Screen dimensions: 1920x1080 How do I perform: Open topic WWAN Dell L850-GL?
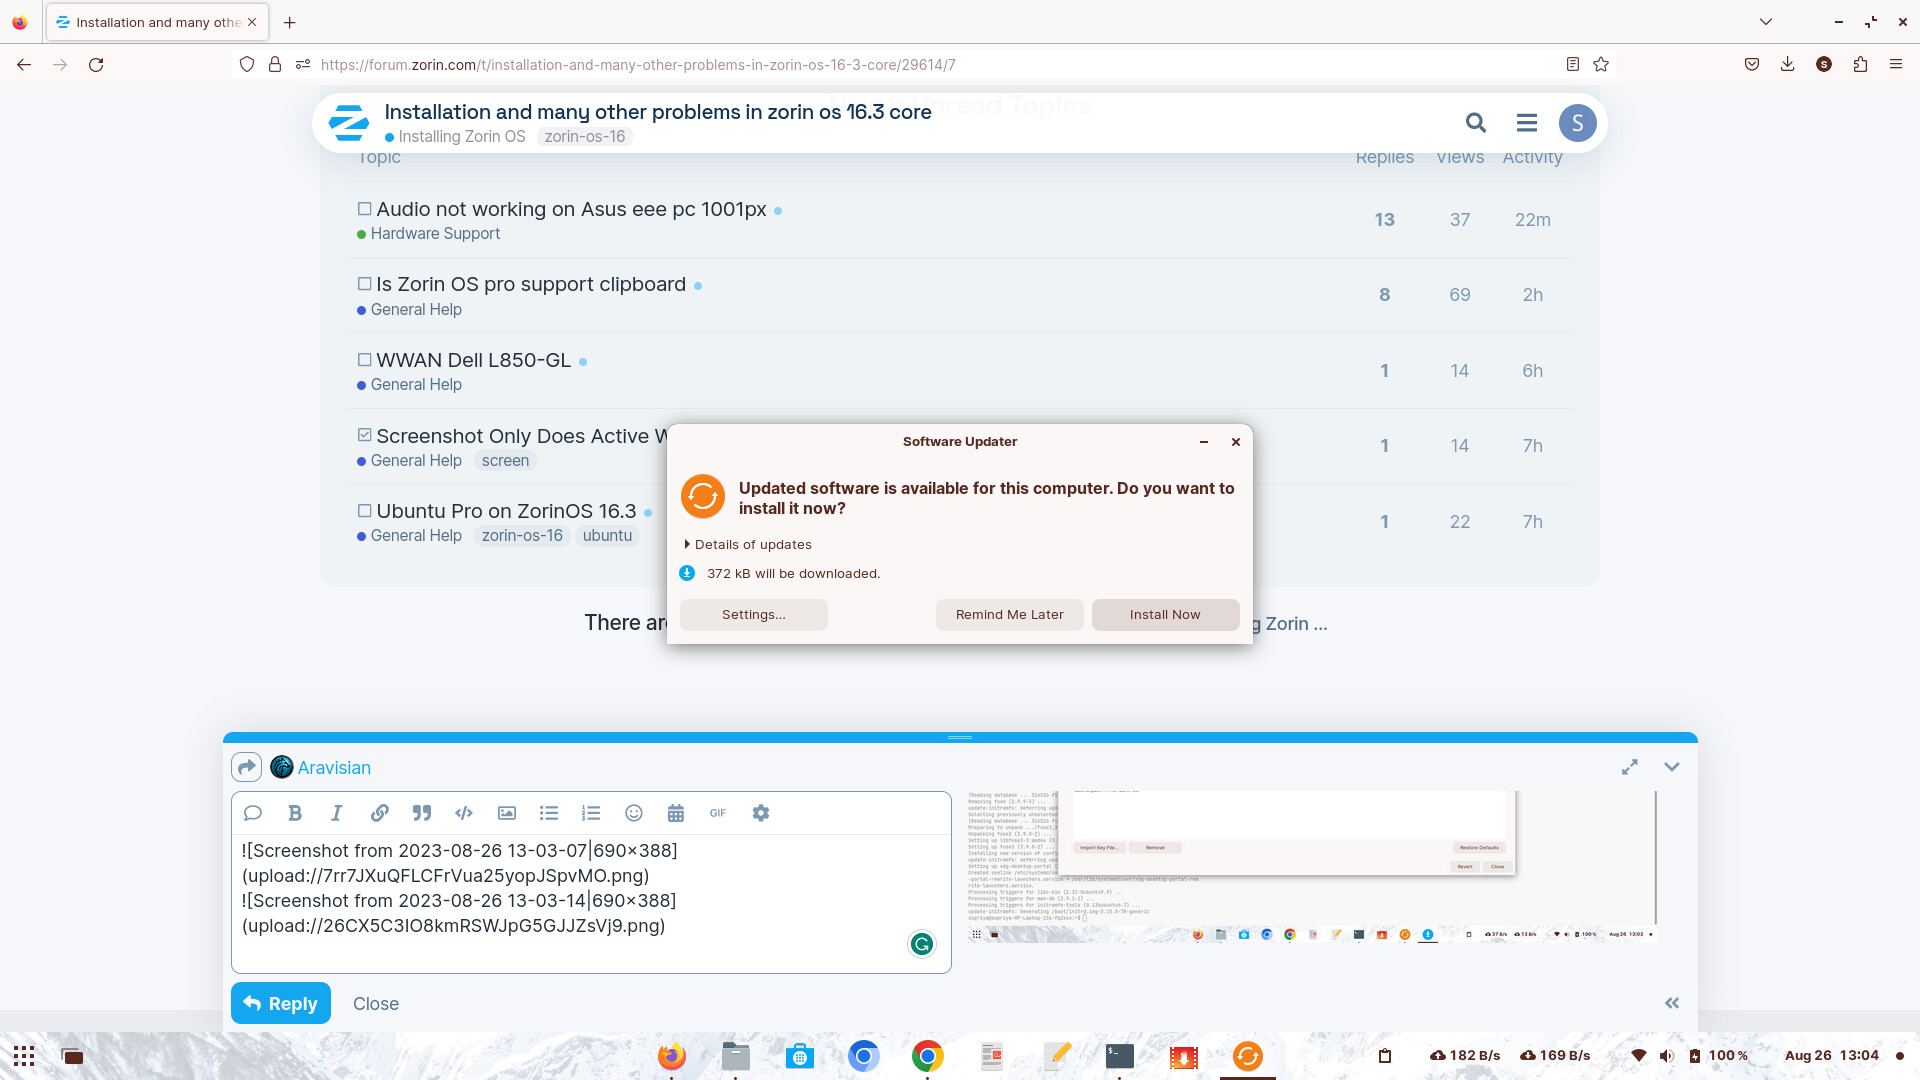(x=473, y=360)
